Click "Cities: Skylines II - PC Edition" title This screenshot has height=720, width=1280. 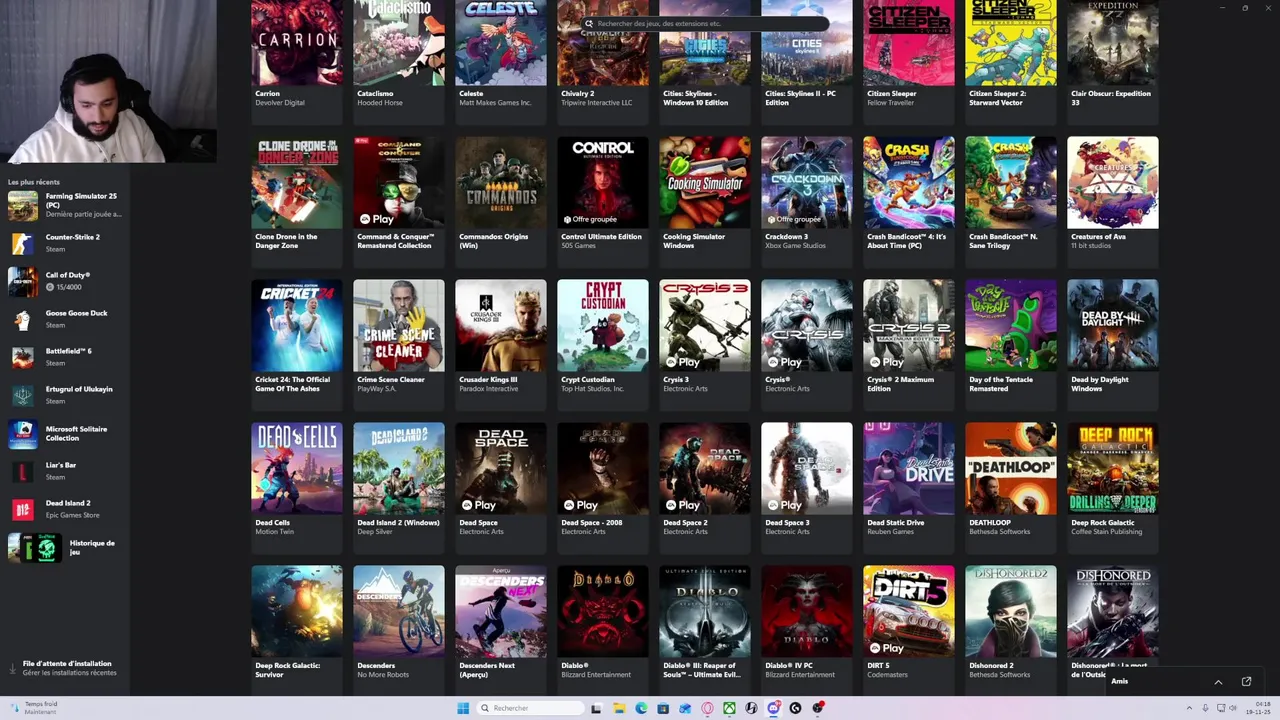click(800, 98)
